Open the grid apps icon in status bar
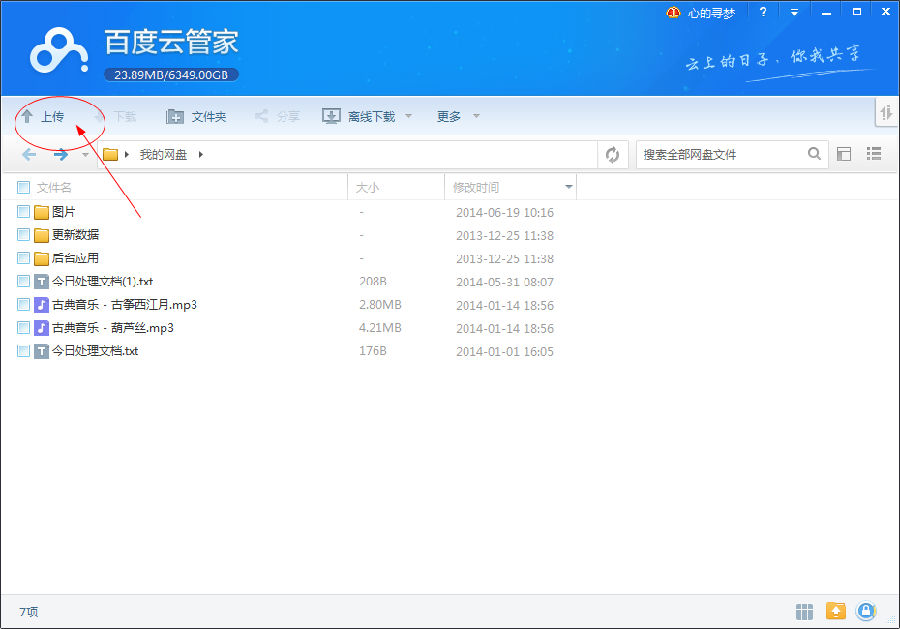Screen dimensions: 900x629 coord(804,612)
